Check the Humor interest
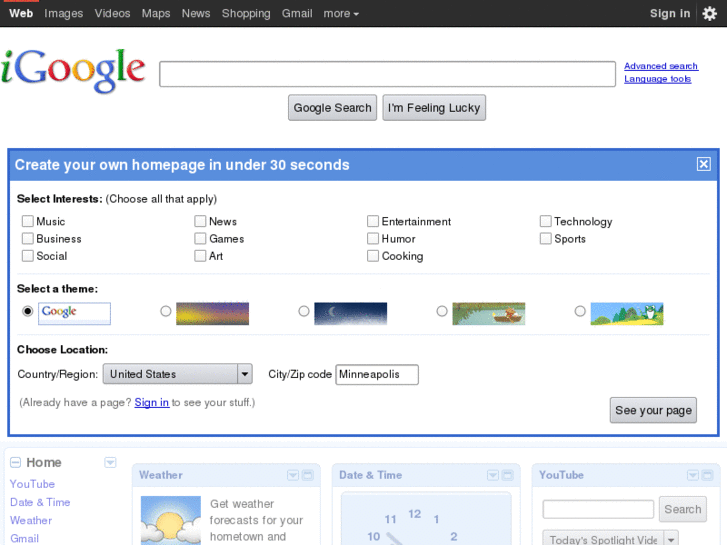Viewport: 727px width, 545px height. (x=373, y=238)
